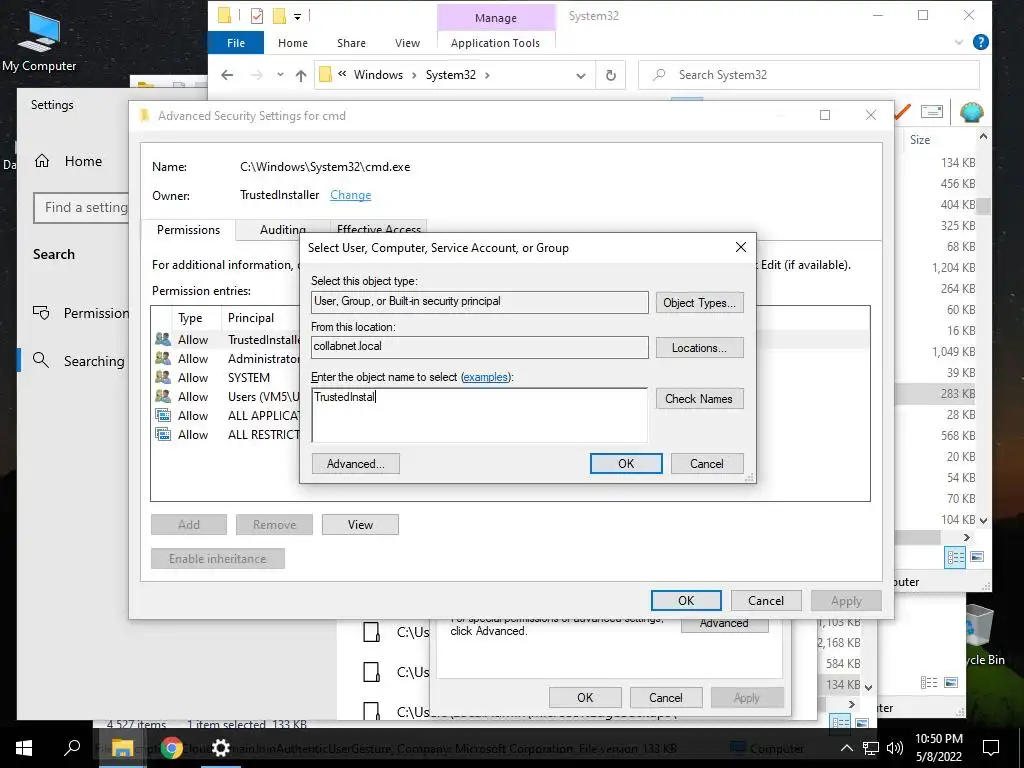Open Settings gear in taskbar
This screenshot has width=1024, height=768.
click(x=221, y=748)
